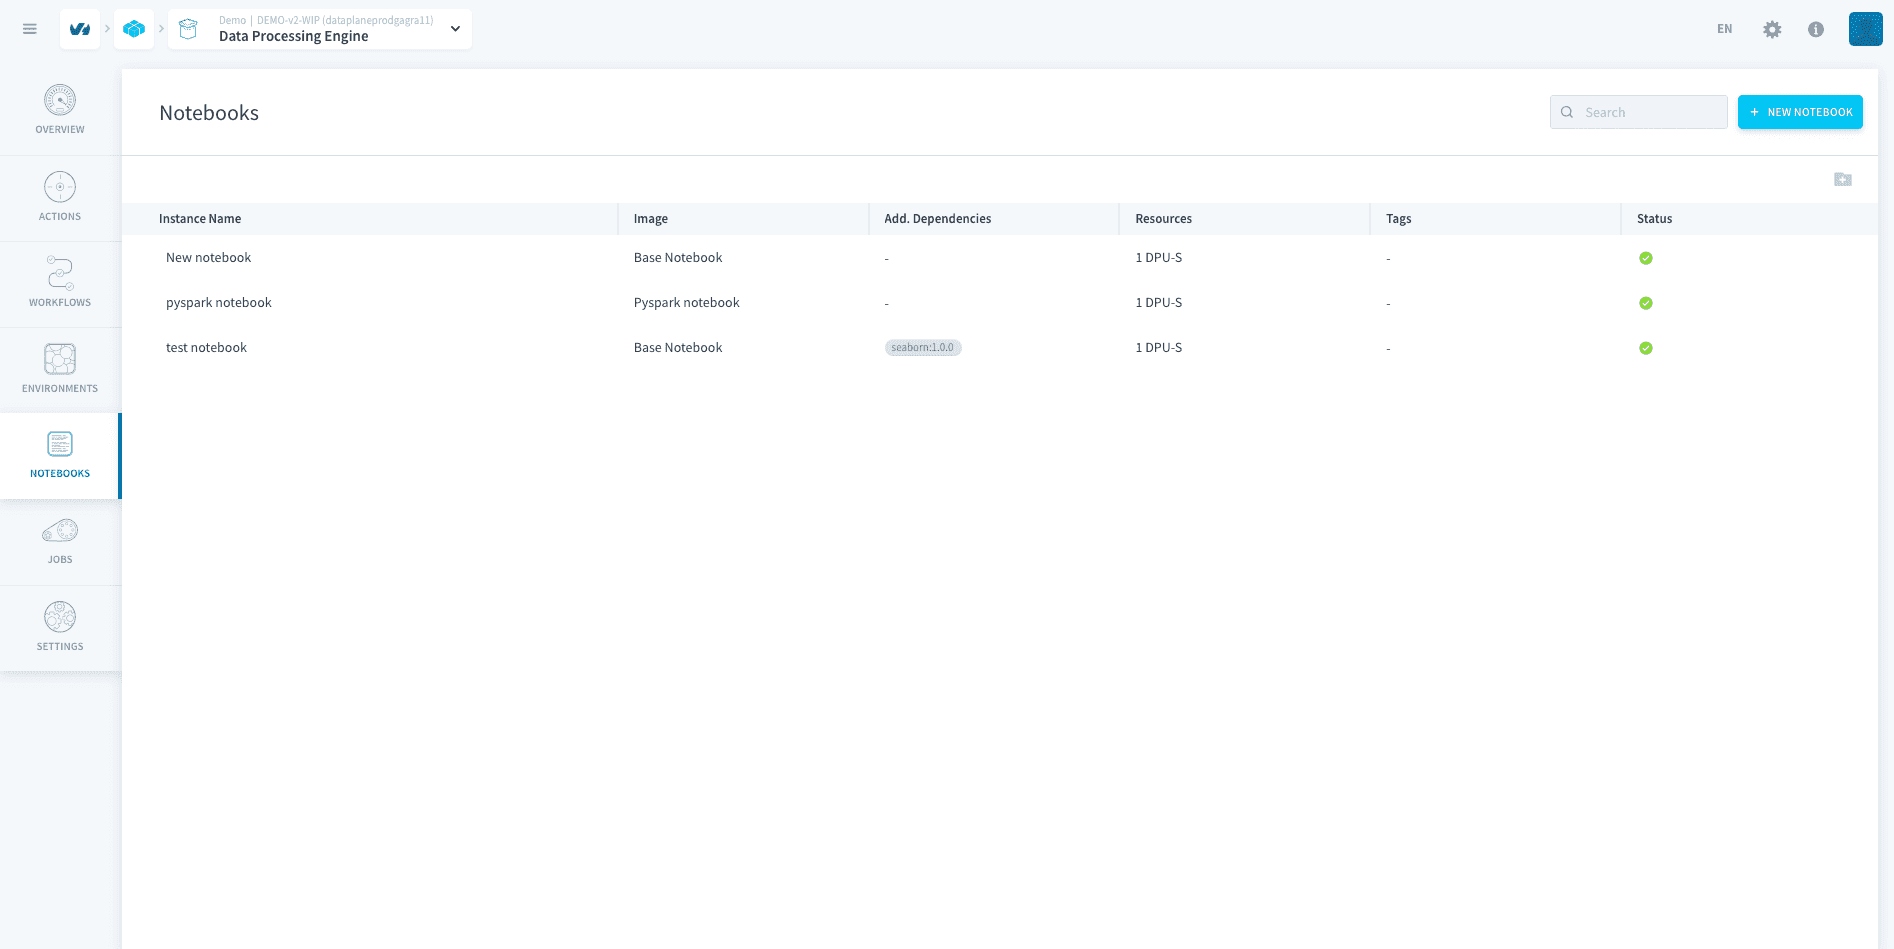Select the Notebooks sidebar item

point(60,456)
